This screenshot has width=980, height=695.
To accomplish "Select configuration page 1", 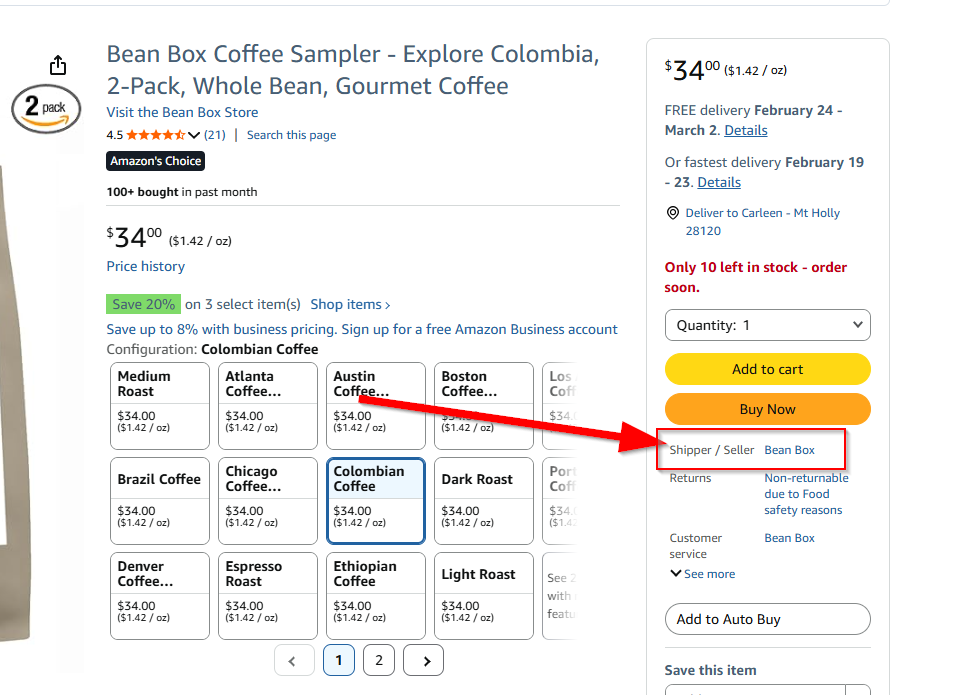I will click(x=339, y=660).
